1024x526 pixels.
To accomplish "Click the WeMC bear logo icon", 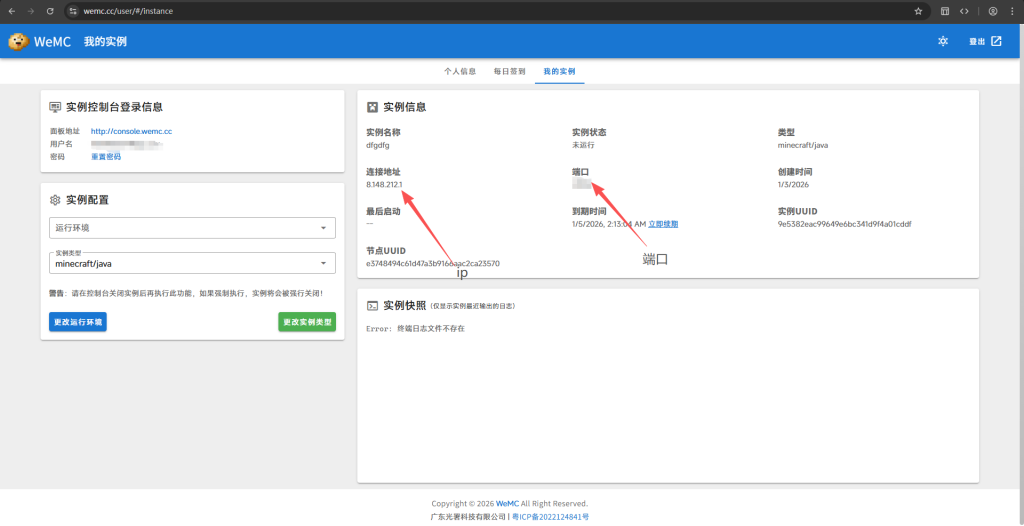I will tap(18, 41).
